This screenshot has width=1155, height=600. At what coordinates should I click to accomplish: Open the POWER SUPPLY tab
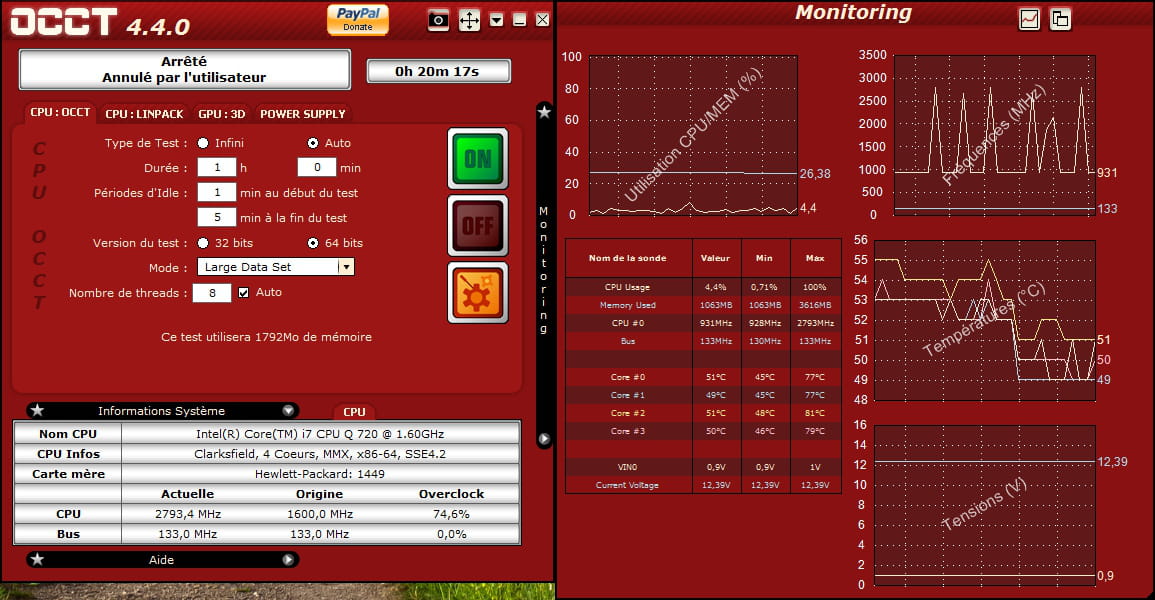pyautogui.click(x=303, y=113)
